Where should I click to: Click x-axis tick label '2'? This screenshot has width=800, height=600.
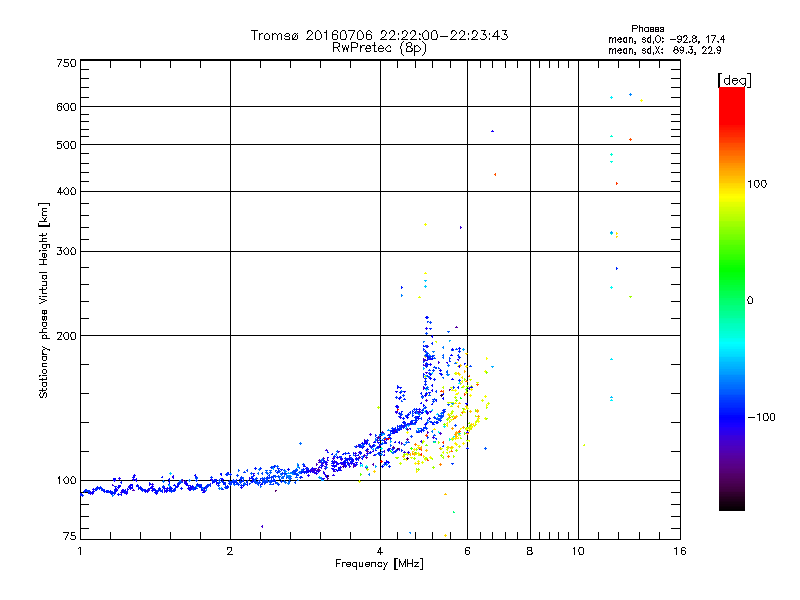coord(230,551)
